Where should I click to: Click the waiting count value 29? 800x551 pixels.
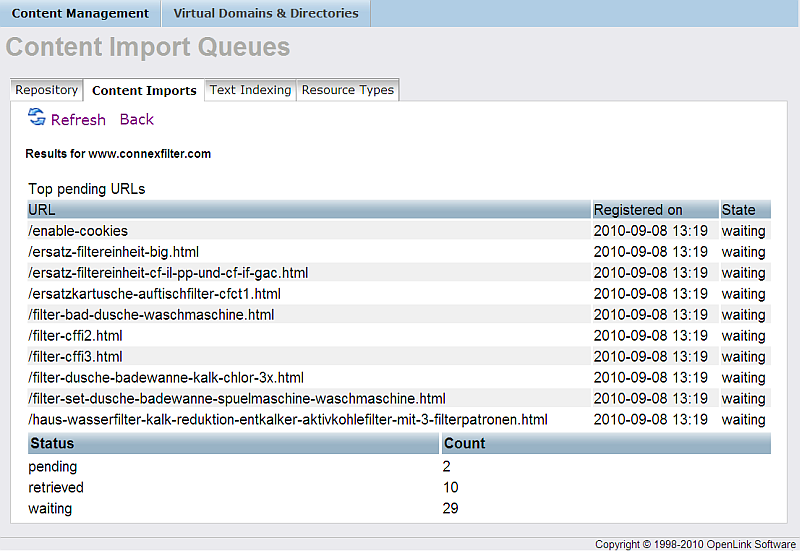point(451,509)
